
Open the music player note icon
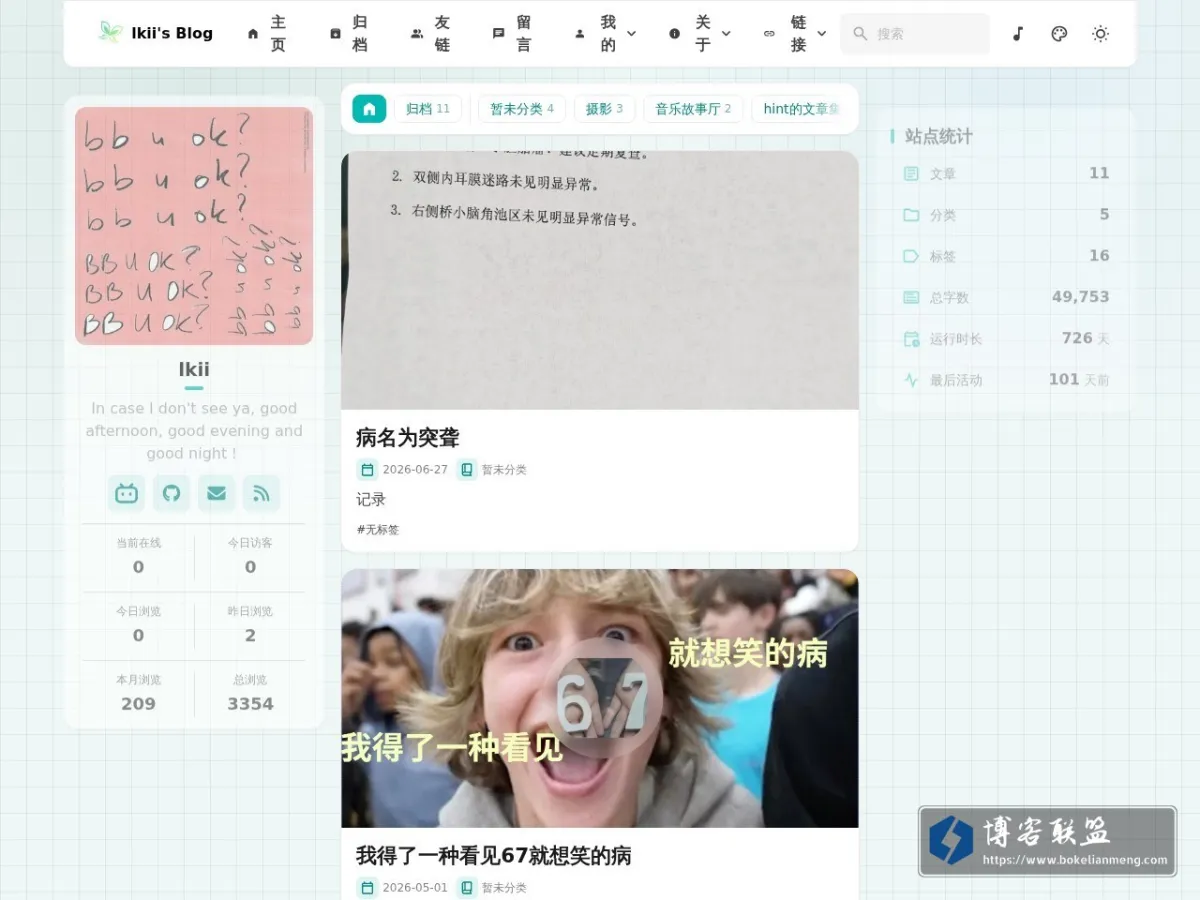tap(1018, 33)
